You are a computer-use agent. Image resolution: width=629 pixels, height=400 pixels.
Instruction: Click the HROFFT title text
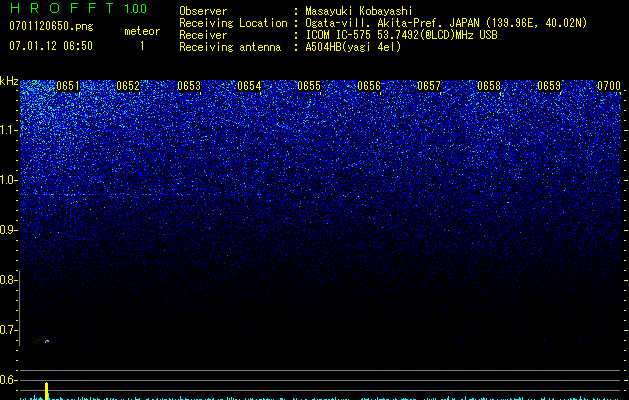pyautogui.click(x=63, y=8)
